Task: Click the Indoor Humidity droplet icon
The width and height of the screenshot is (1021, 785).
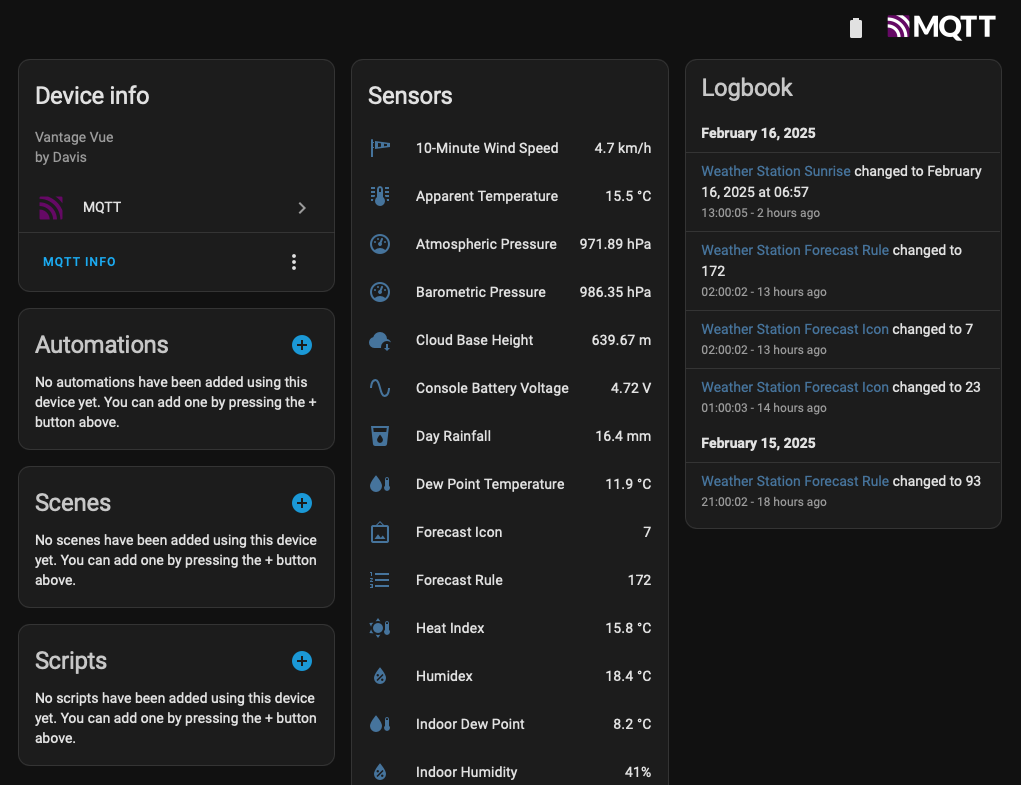Action: [380, 771]
